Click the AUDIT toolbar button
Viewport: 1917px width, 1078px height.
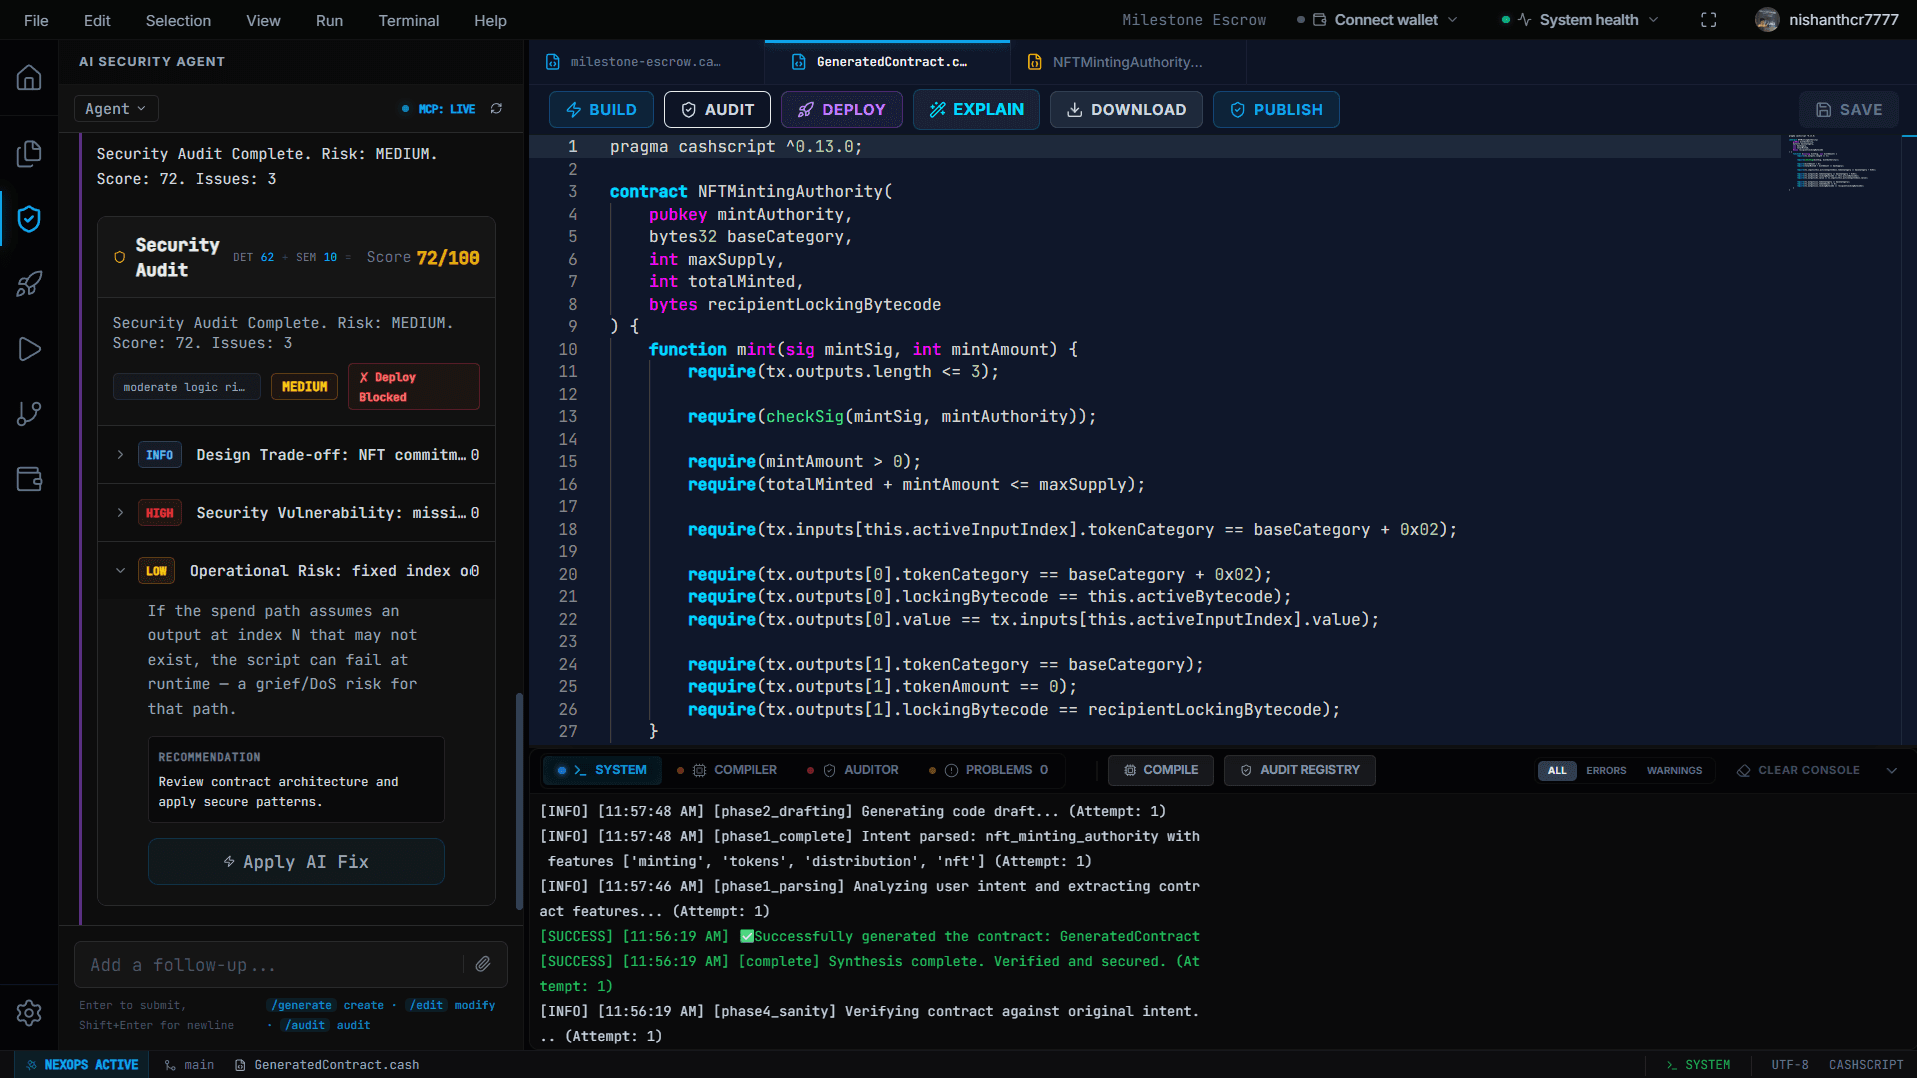[717, 110]
